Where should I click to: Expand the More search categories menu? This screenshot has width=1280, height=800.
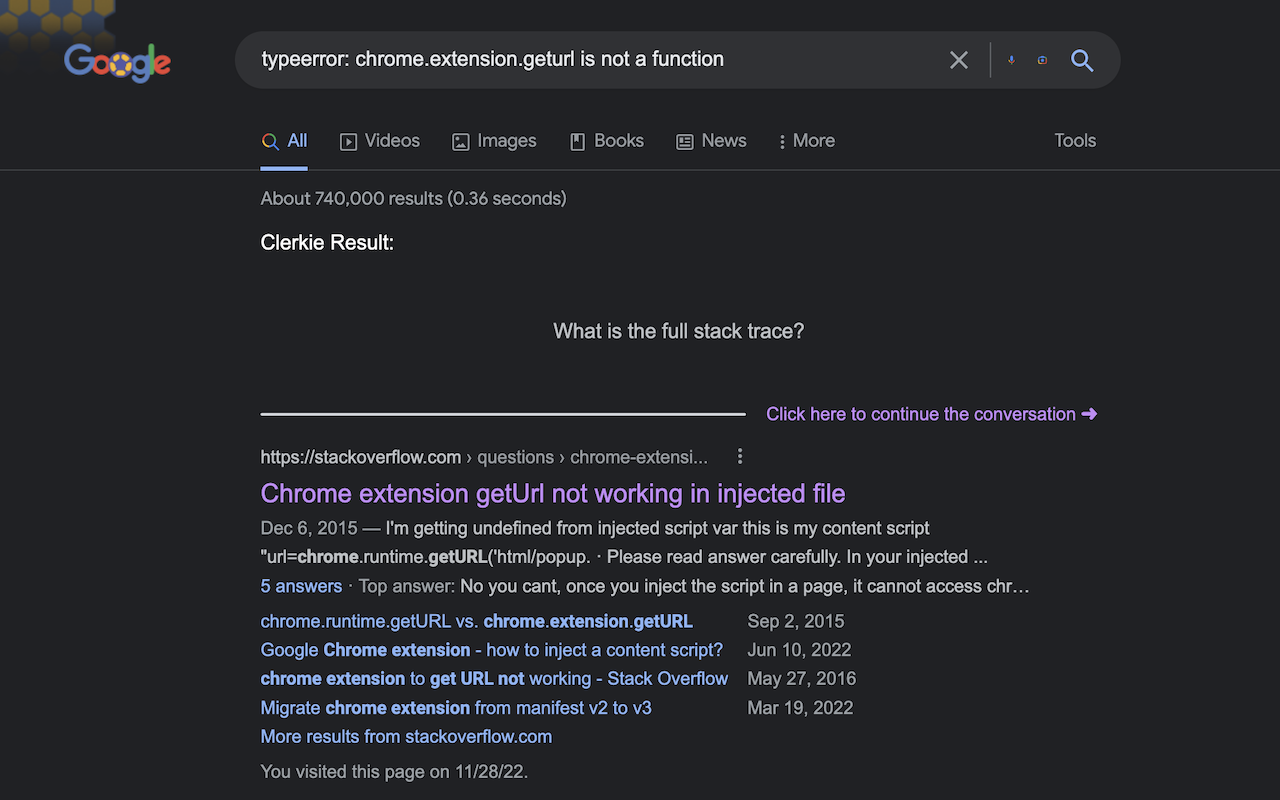806,141
